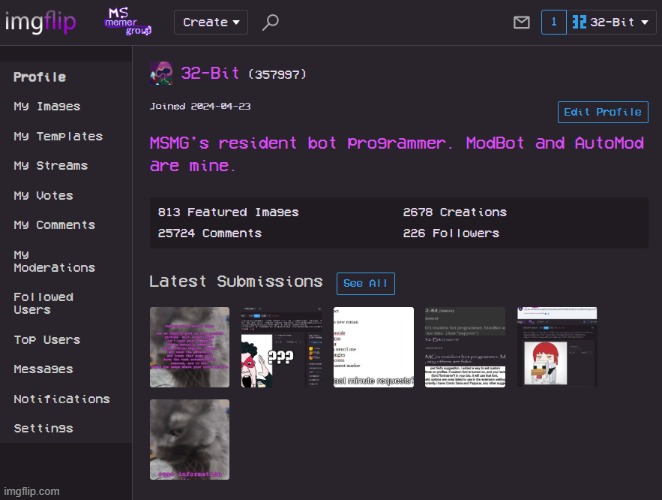Open Settings in sidebar
The height and width of the screenshot is (500, 662).
point(43,429)
